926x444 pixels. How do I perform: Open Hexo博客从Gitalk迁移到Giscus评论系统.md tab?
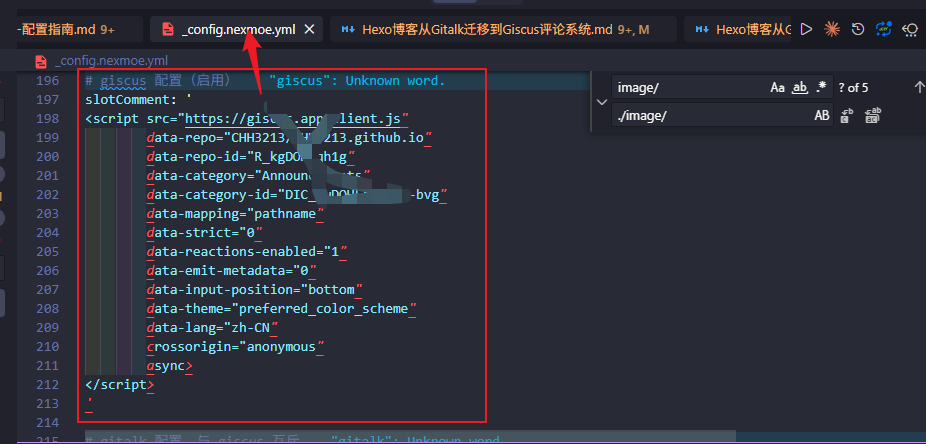point(503,30)
